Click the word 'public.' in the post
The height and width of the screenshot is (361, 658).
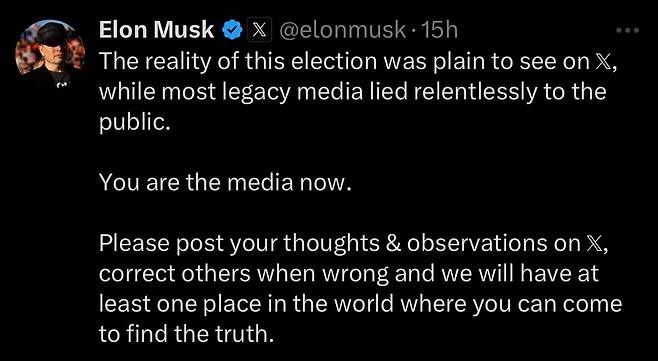[135, 123]
